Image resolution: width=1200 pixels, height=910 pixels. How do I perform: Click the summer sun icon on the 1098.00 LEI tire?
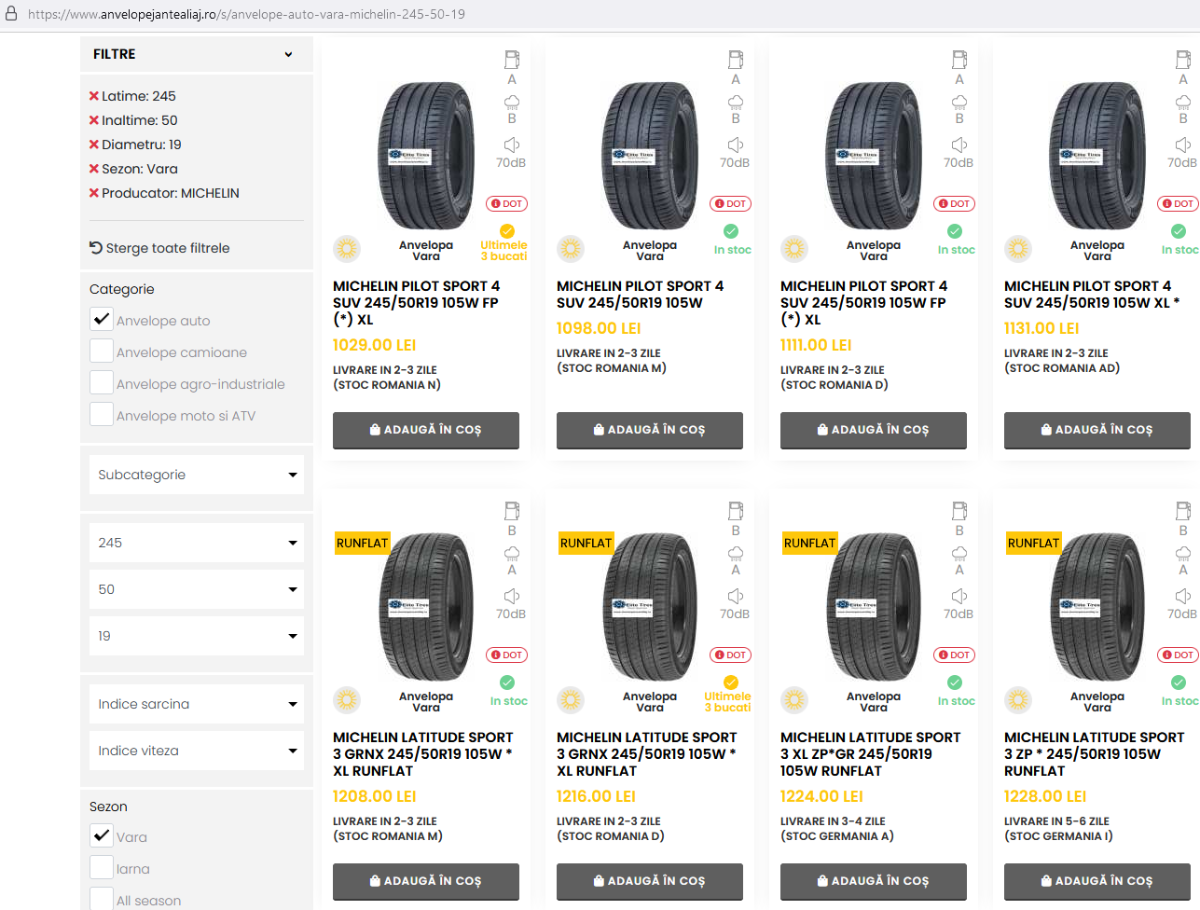tap(570, 249)
